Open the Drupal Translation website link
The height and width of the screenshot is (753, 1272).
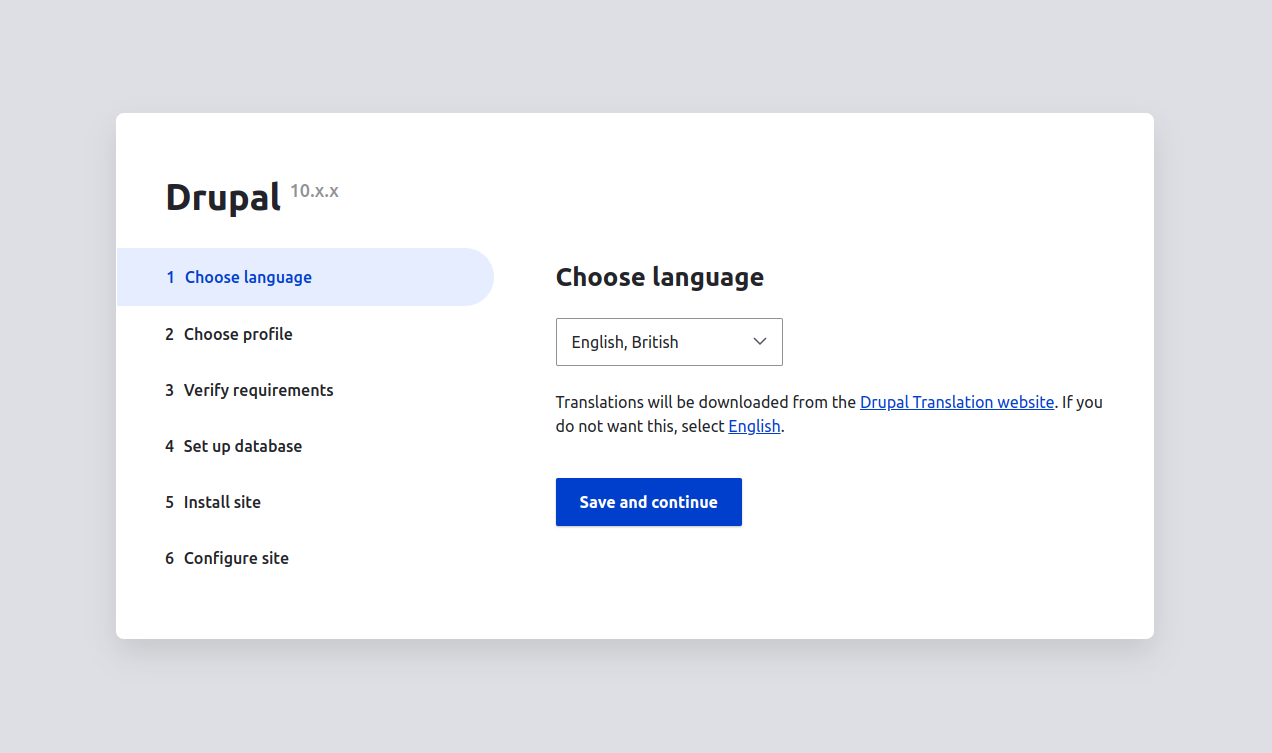pos(956,402)
